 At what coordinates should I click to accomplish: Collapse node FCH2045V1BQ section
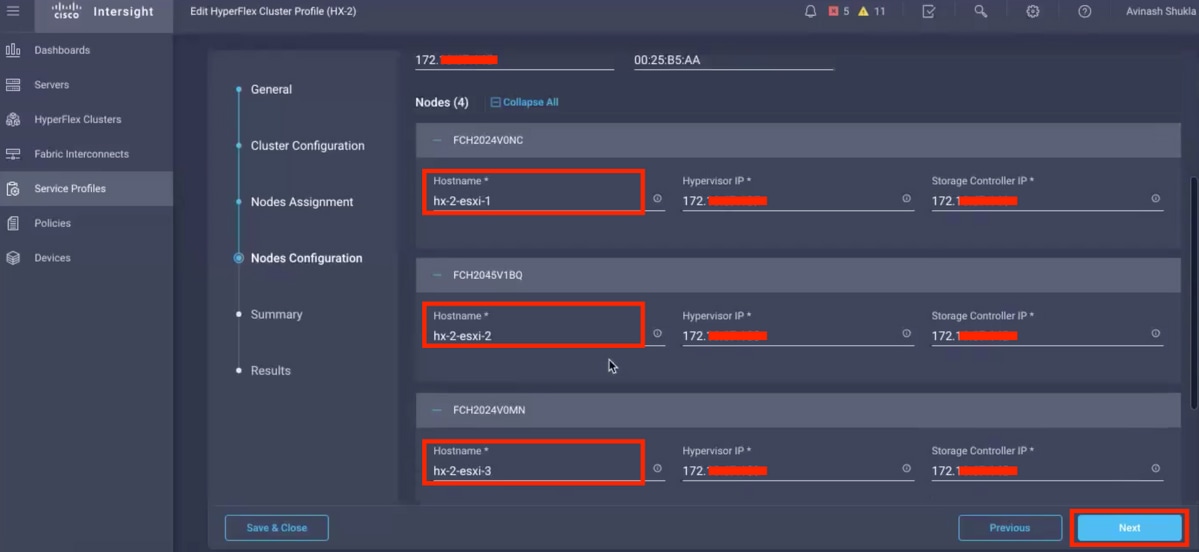(x=437, y=275)
